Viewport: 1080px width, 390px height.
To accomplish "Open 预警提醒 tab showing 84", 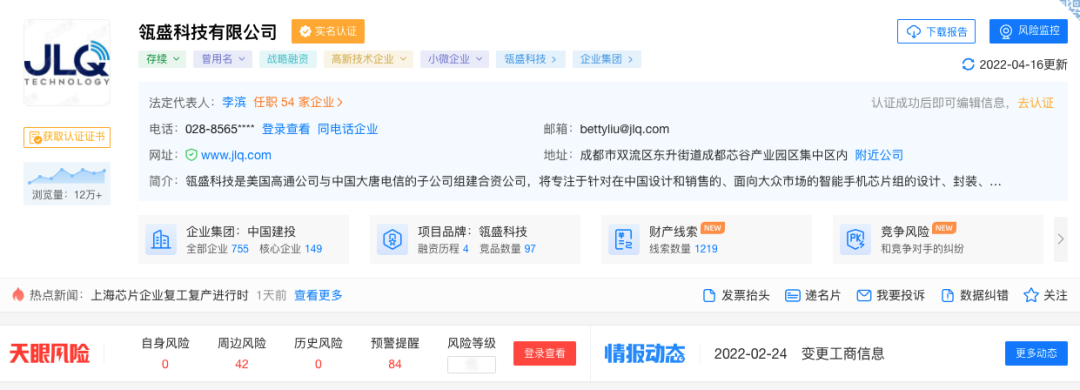I will pyautogui.click(x=395, y=353).
